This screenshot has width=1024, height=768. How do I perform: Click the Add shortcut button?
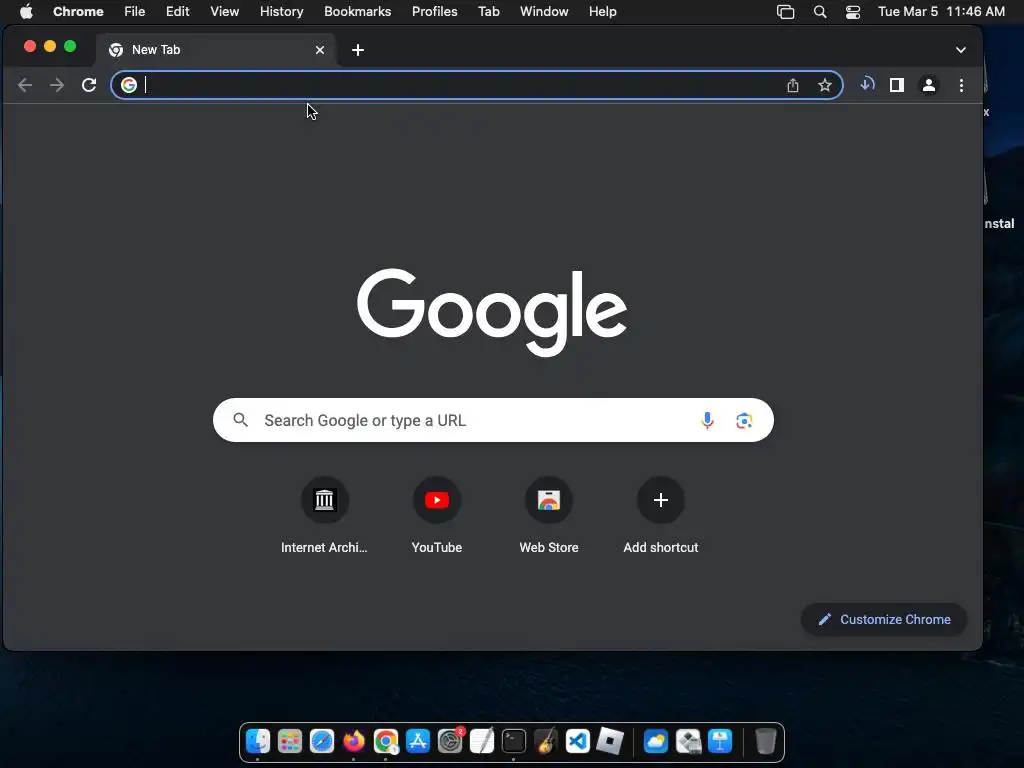coord(661,516)
